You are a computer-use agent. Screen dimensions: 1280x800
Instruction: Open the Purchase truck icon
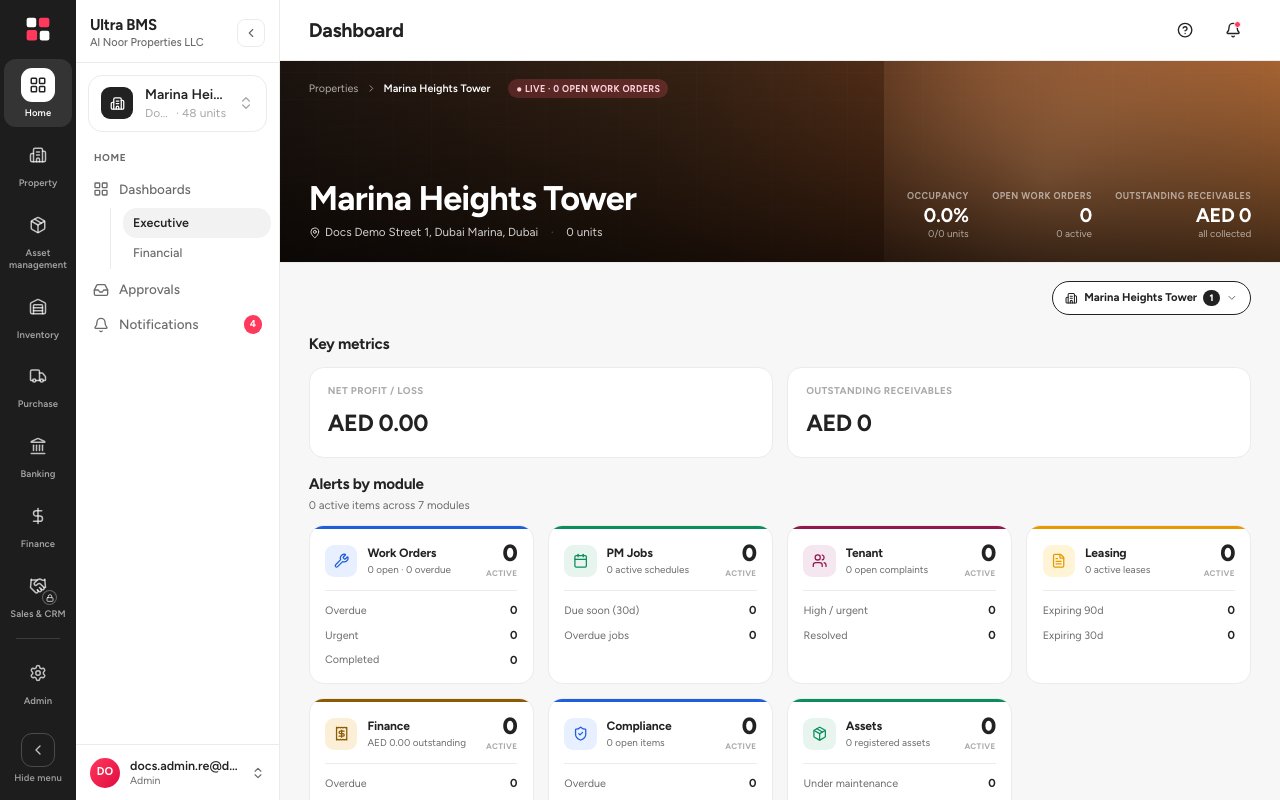(x=38, y=376)
